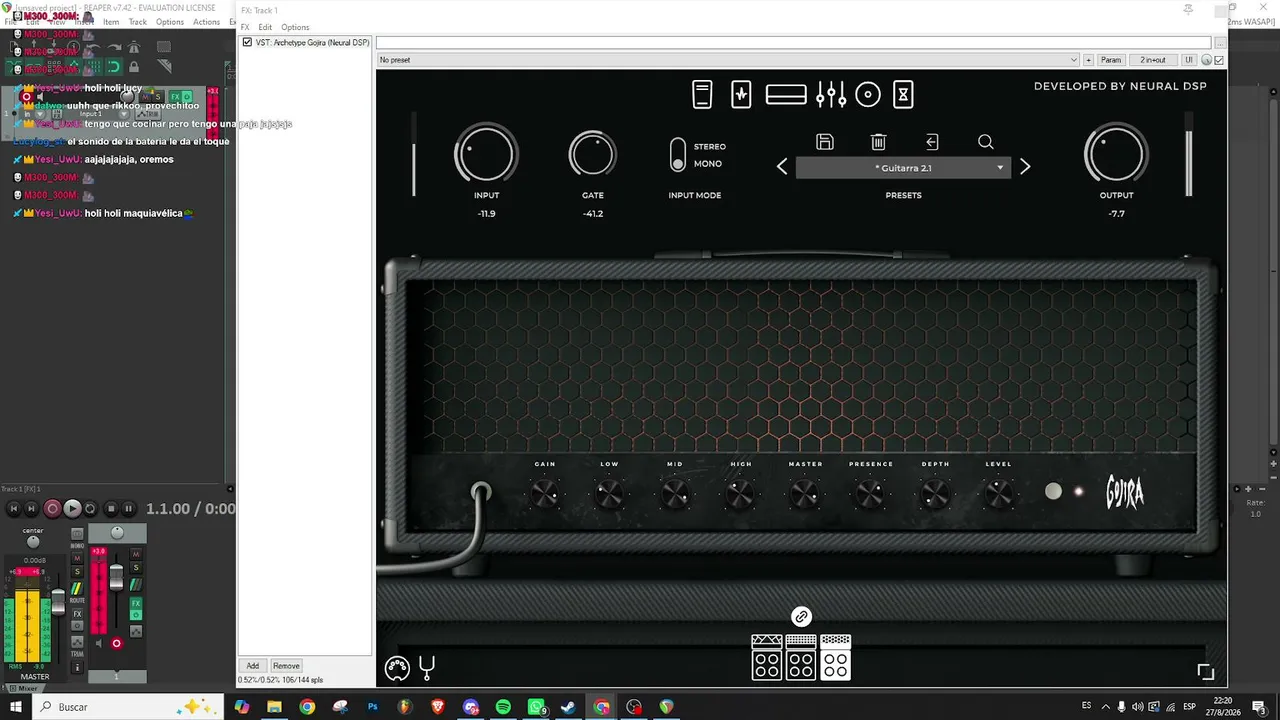Open the Actions menu in REAPER
The image size is (1280, 720).
tap(207, 22)
